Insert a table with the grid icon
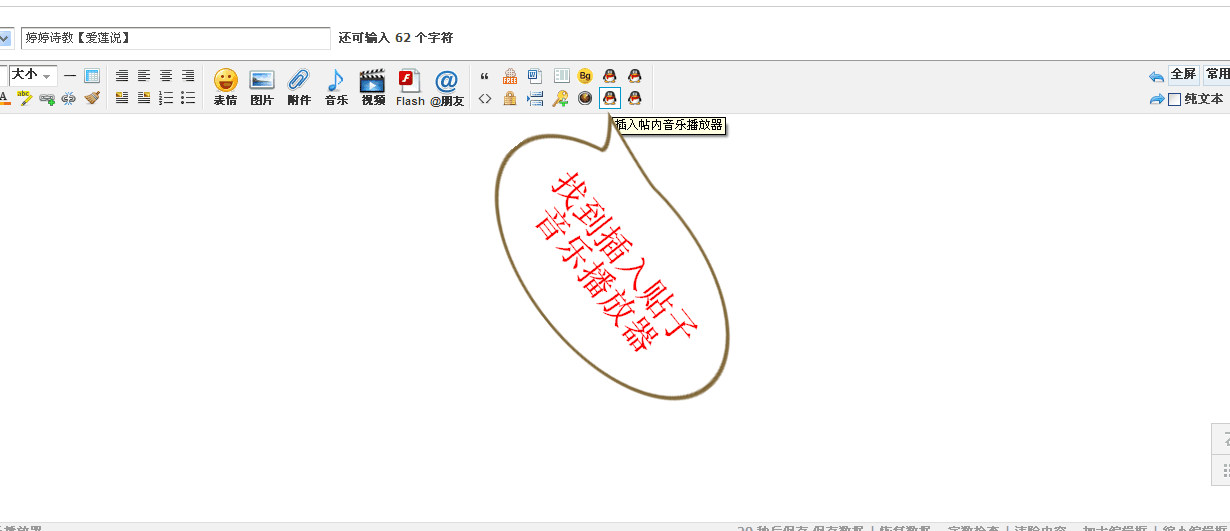 coord(92,76)
